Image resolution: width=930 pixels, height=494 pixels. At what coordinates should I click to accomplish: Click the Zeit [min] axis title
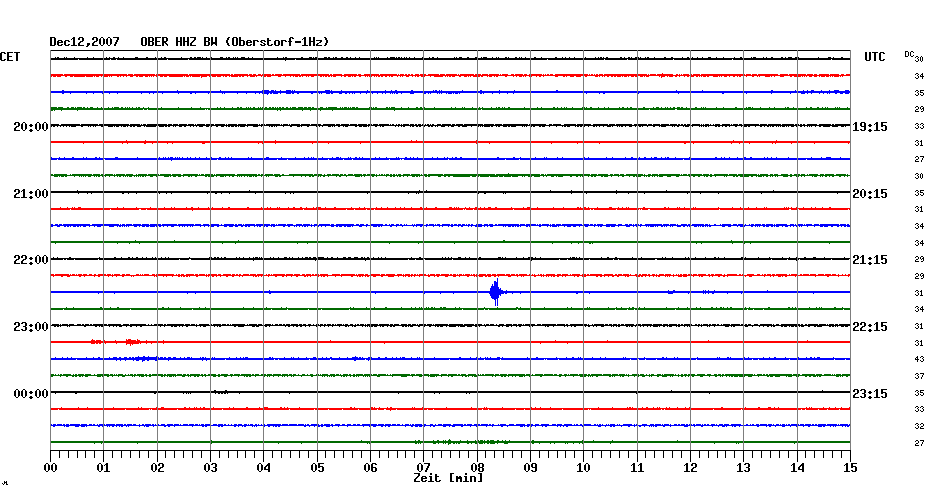click(x=448, y=478)
